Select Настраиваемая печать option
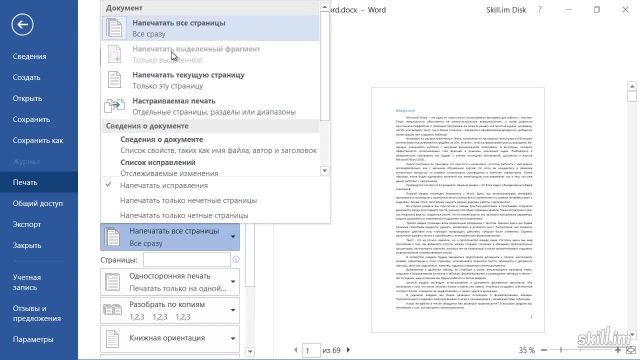Screen dimensions: 640x360 (x=210, y=106)
